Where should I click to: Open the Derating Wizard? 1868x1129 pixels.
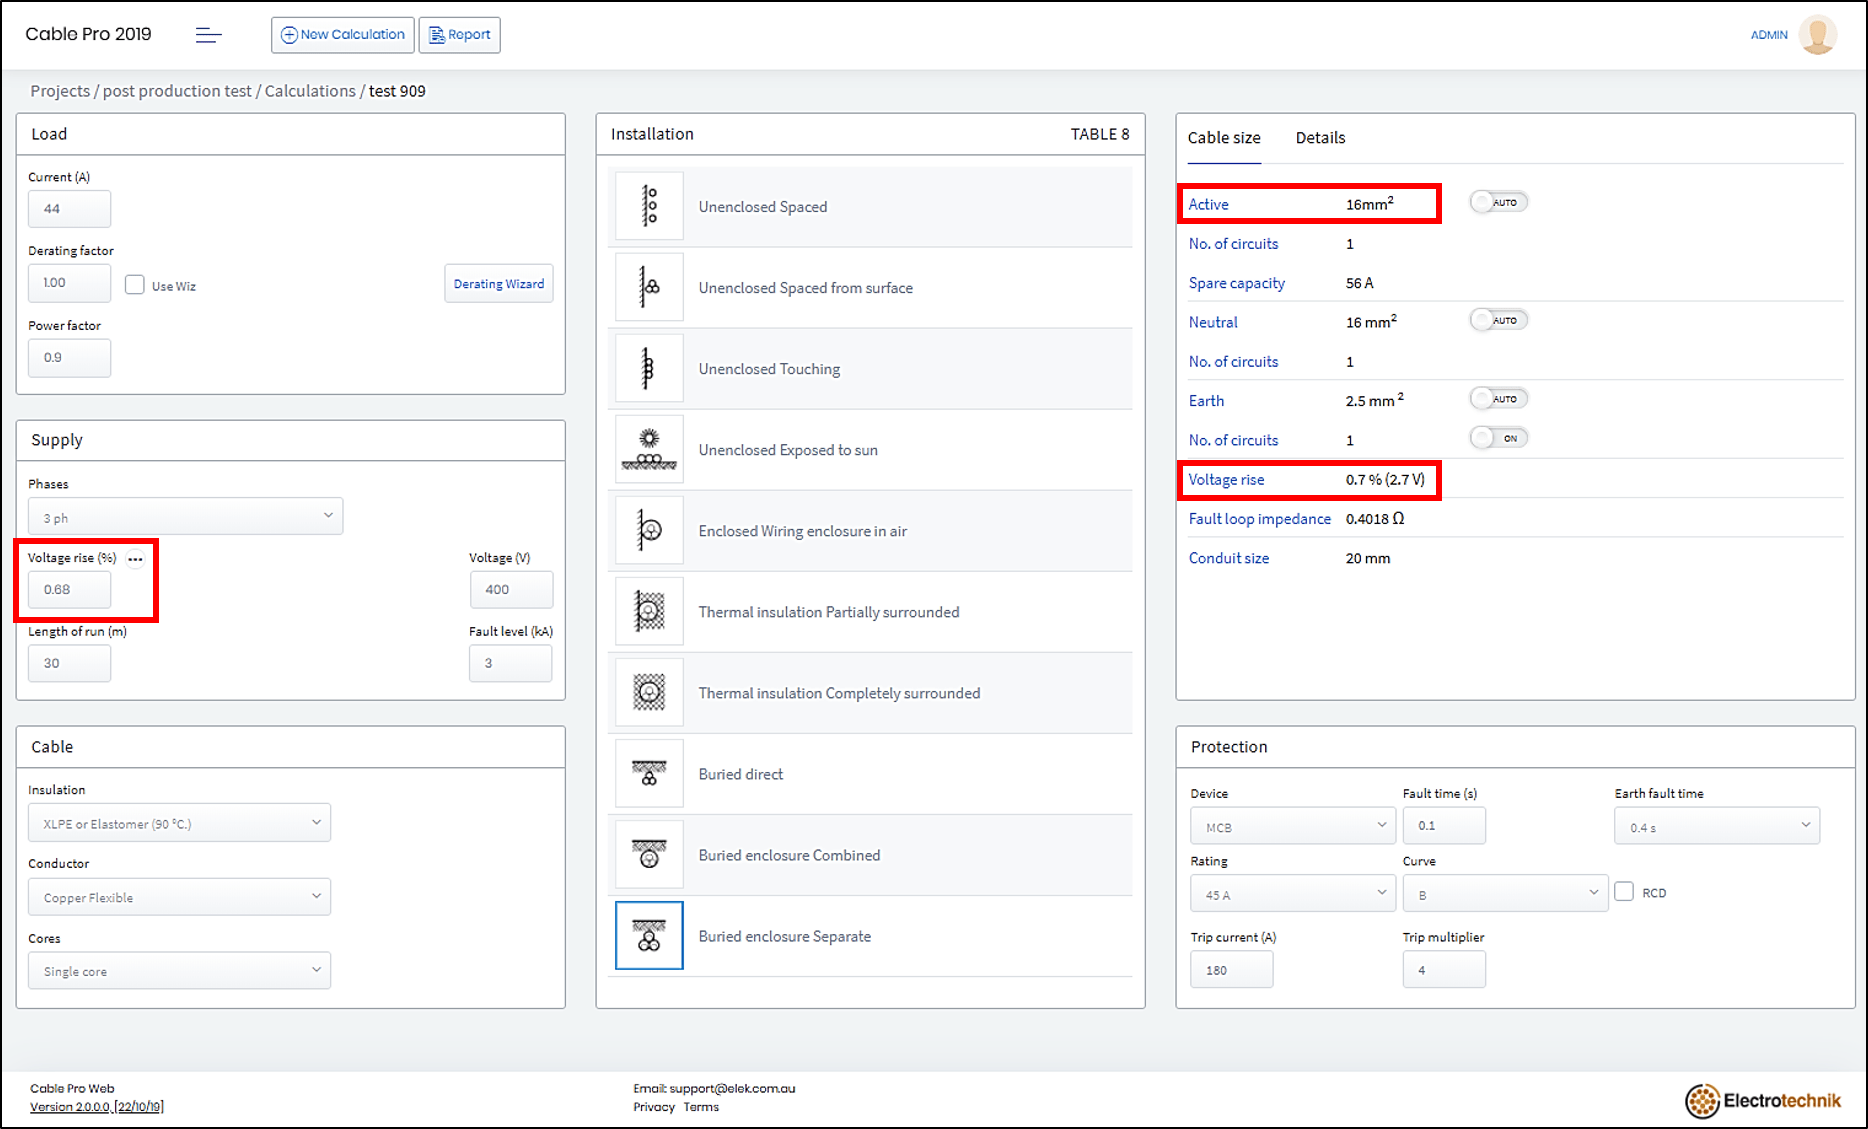point(499,284)
